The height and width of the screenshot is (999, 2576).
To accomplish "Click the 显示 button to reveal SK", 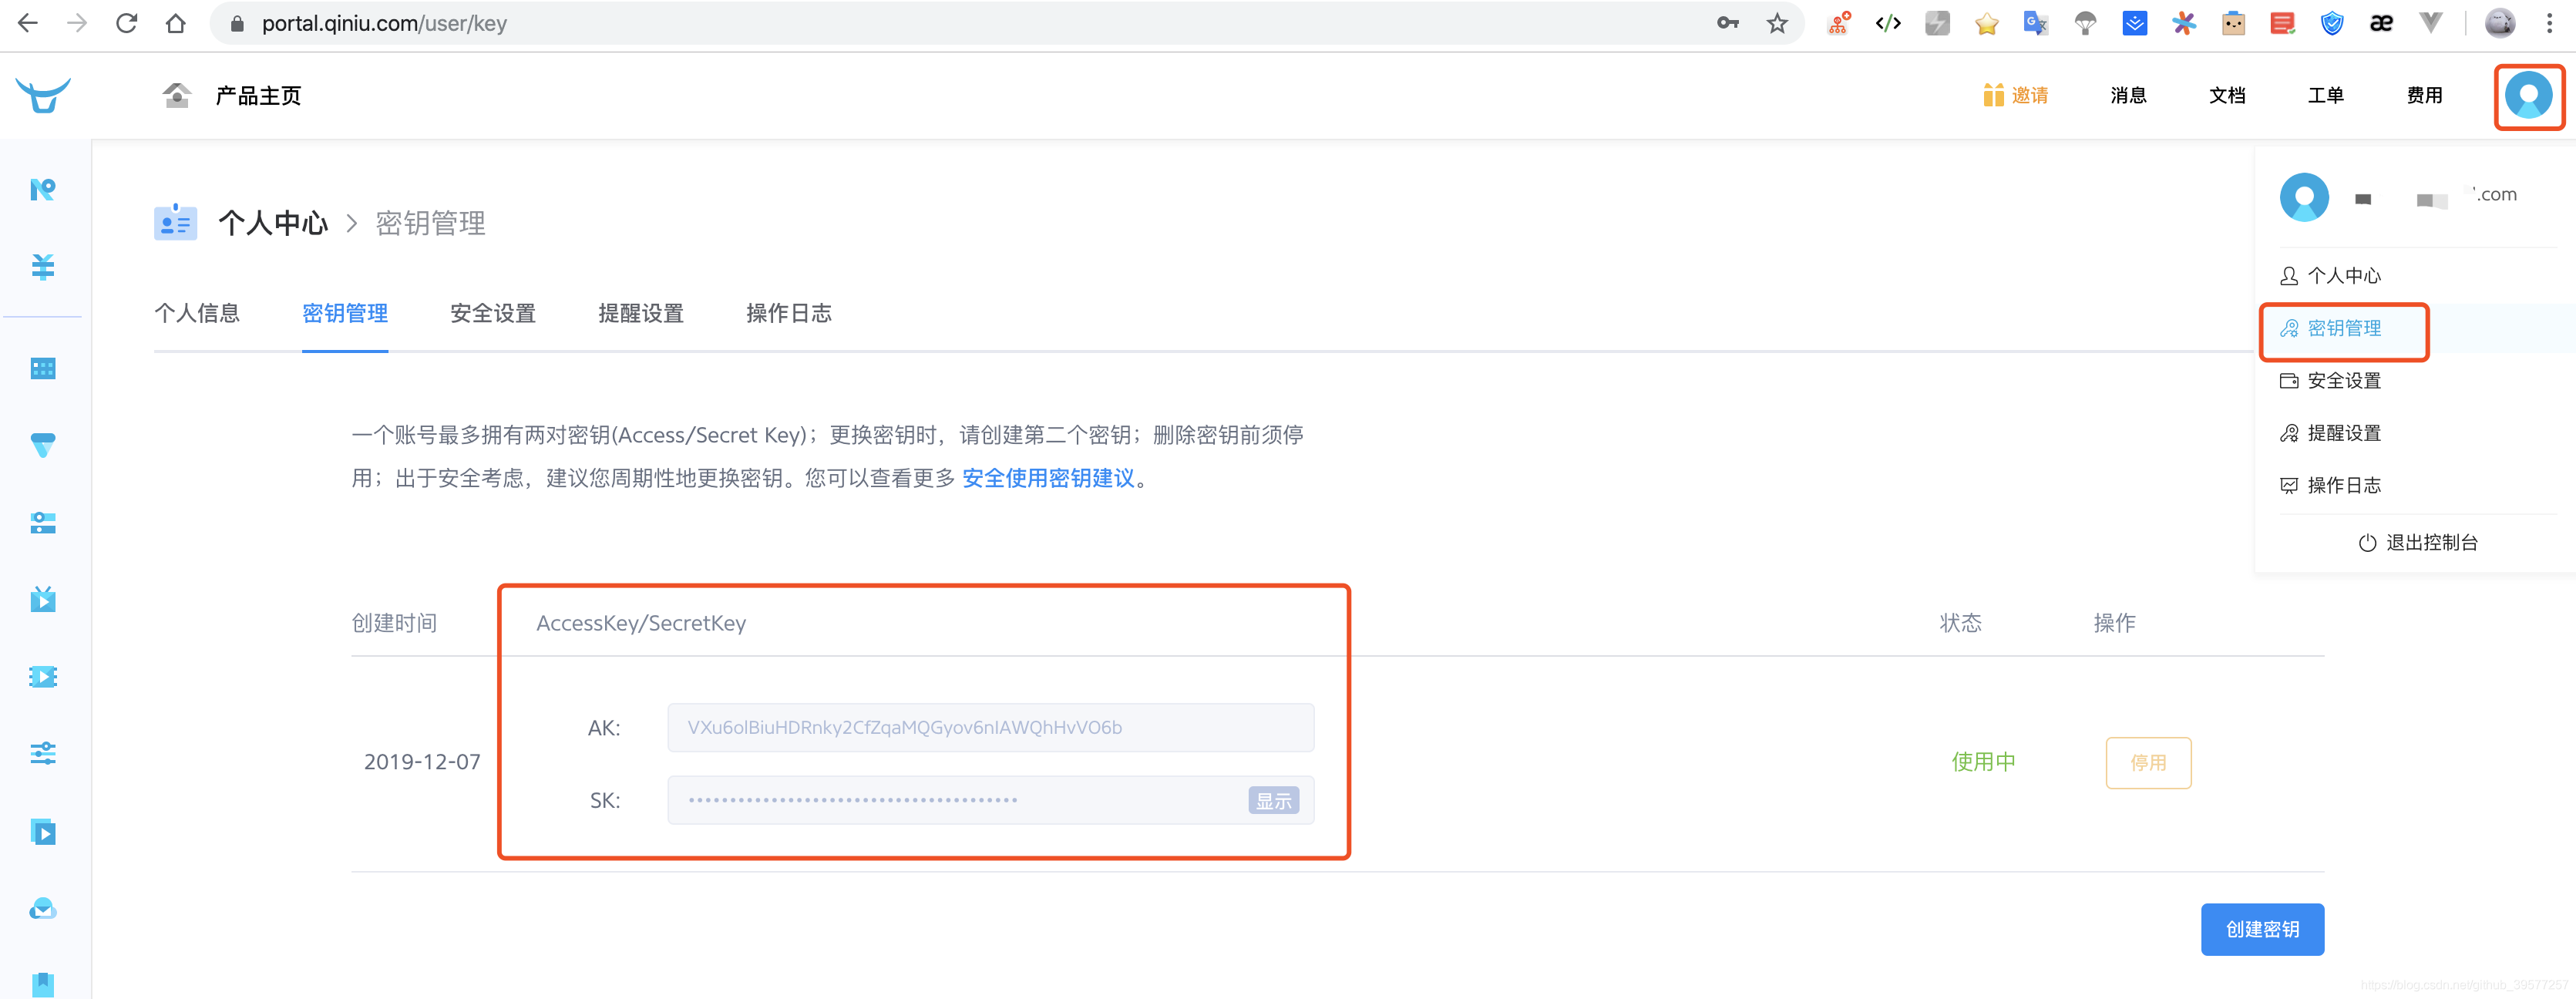I will 1273,800.
